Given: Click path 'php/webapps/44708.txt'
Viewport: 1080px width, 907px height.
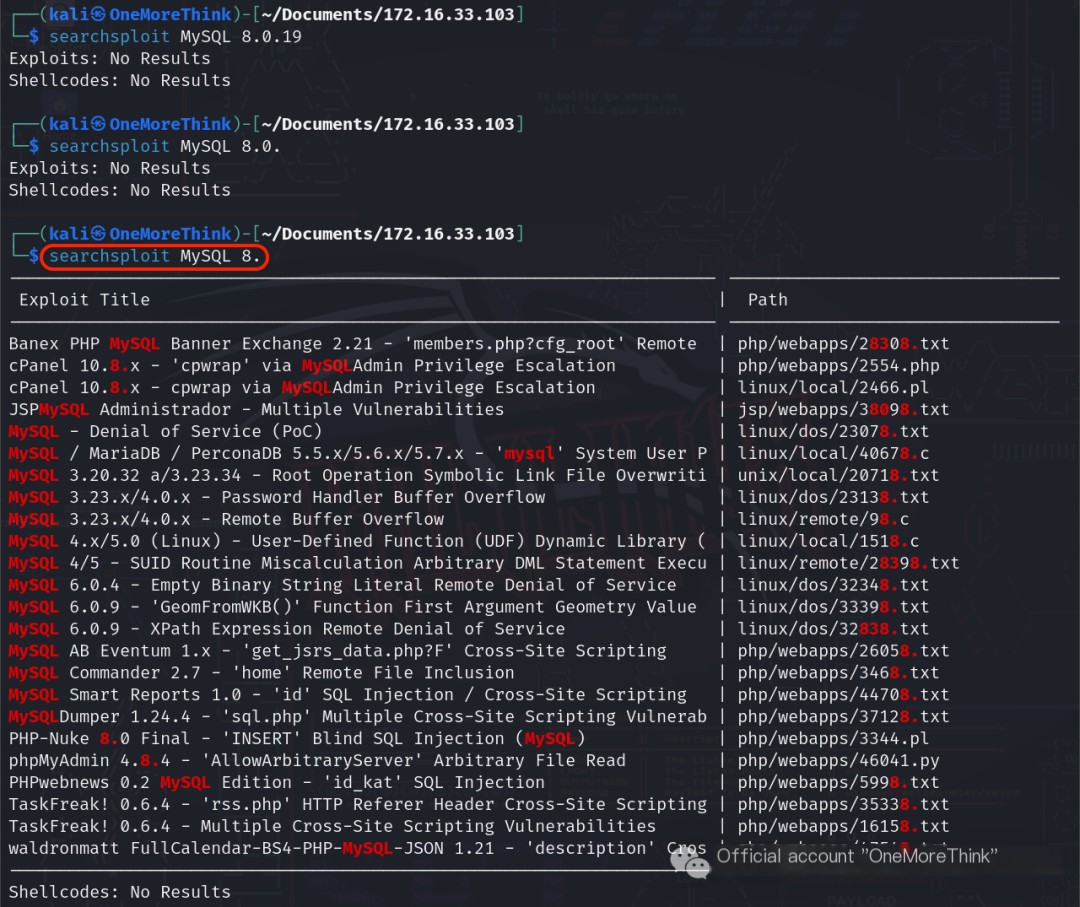Looking at the screenshot, I should (843, 696).
